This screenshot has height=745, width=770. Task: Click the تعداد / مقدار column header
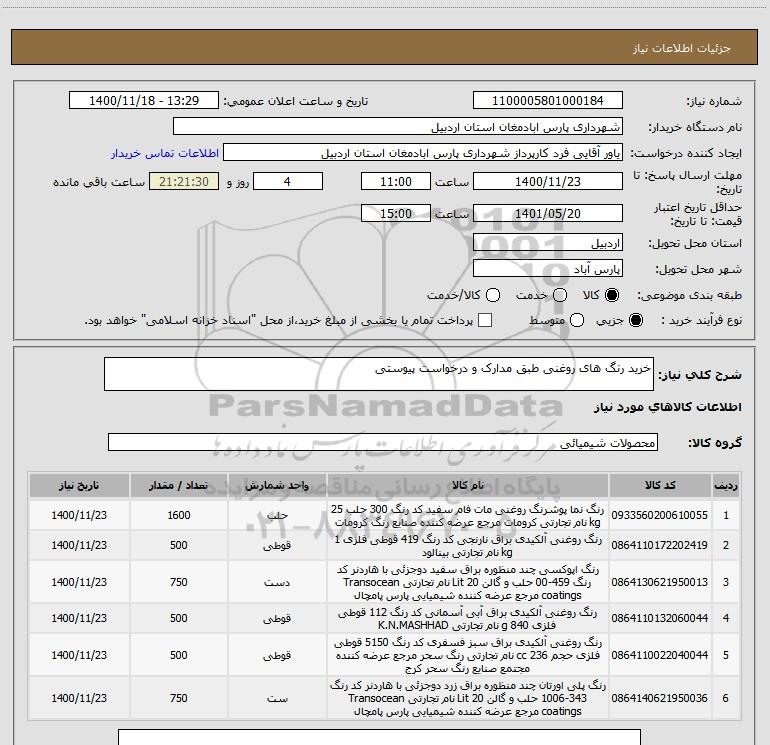(x=178, y=486)
